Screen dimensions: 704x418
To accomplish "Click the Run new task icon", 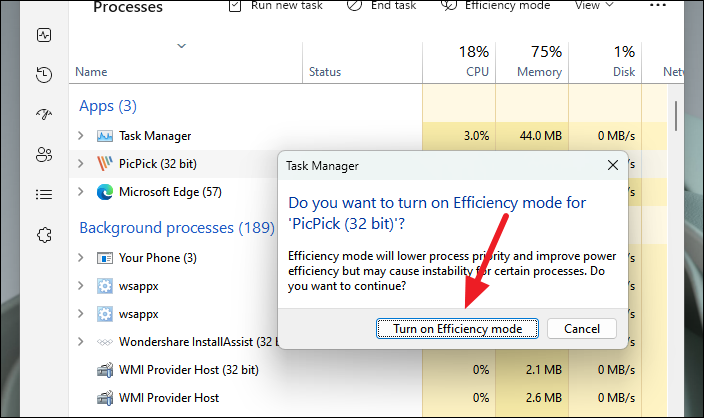I will tap(235, 5).
